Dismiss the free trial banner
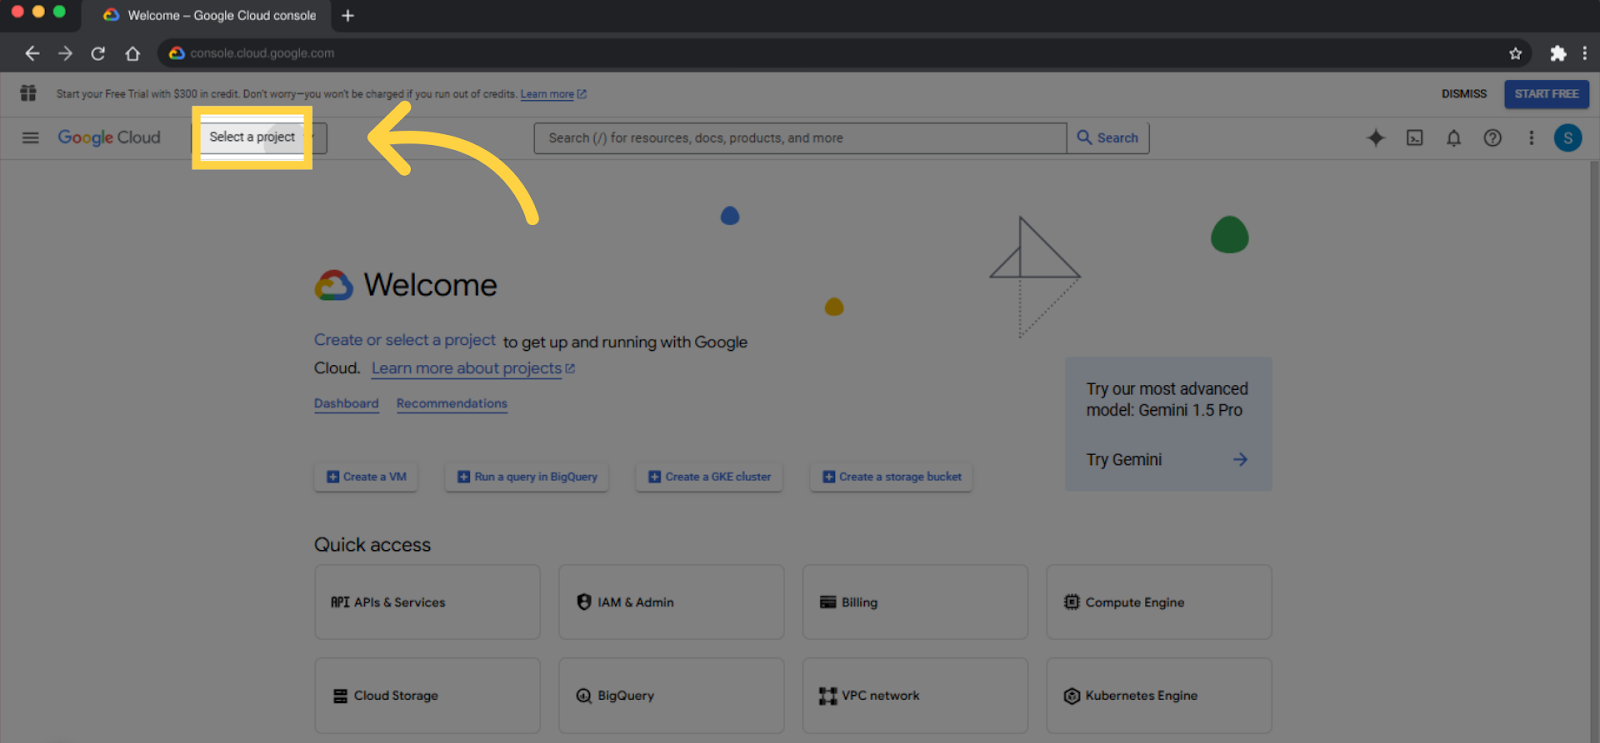1600x743 pixels. (1464, 94)
